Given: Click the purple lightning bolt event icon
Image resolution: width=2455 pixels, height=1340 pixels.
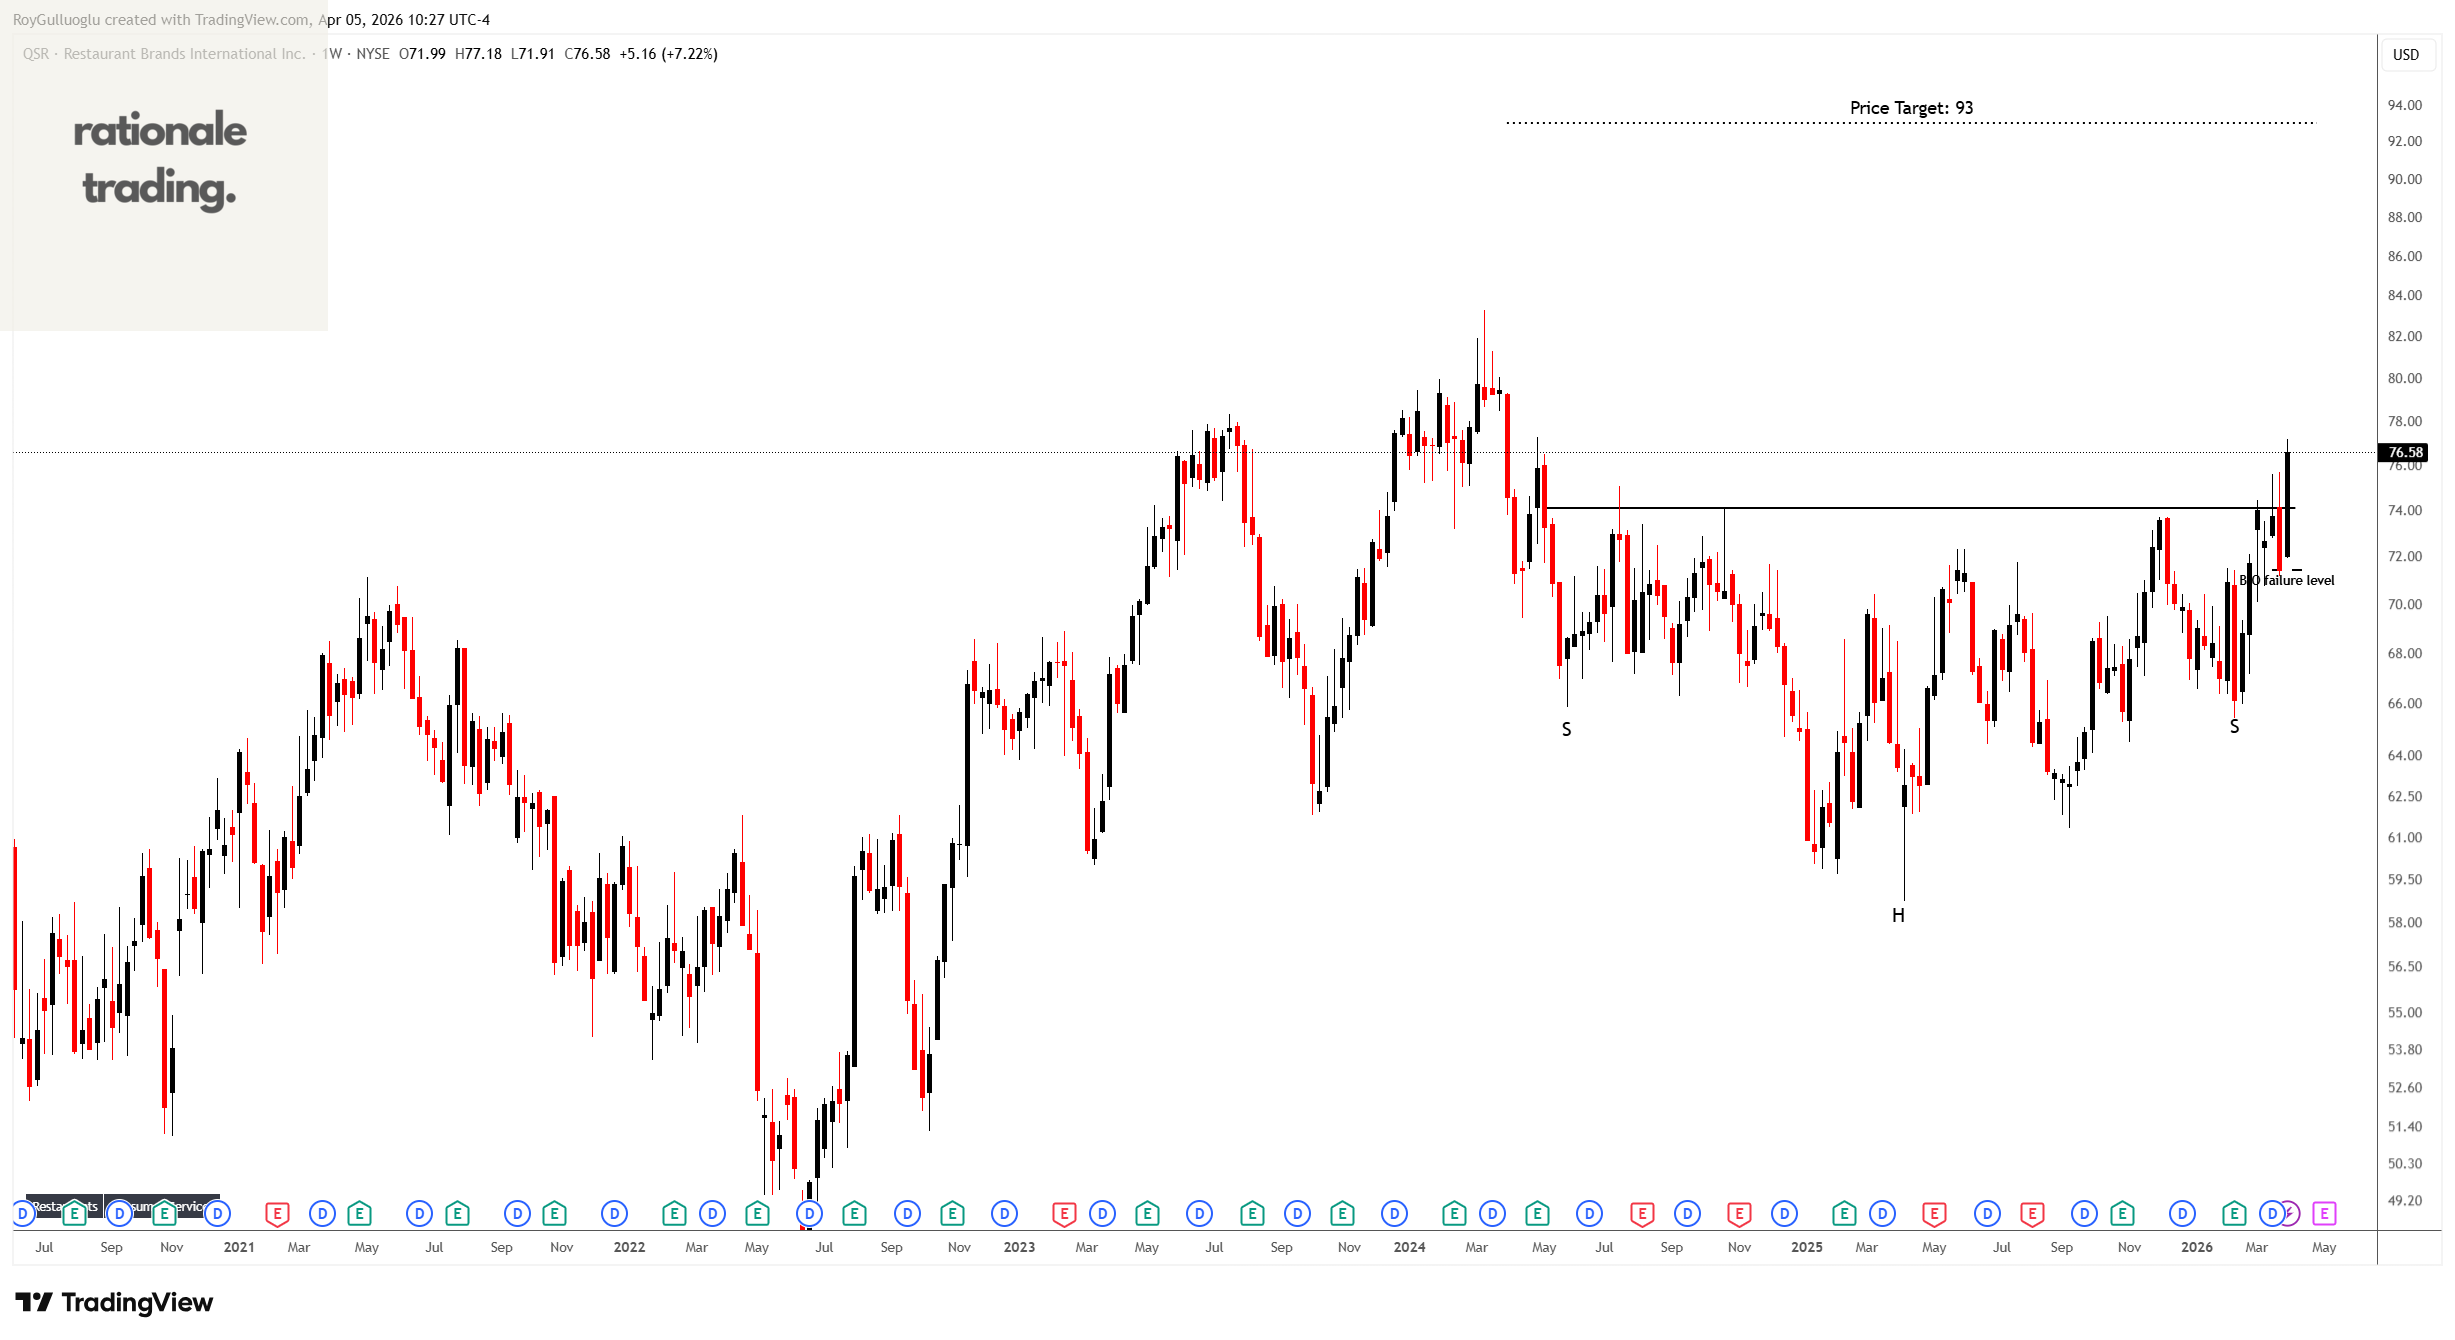Looking at the screenshot, I should [x=2290, y=1214].
